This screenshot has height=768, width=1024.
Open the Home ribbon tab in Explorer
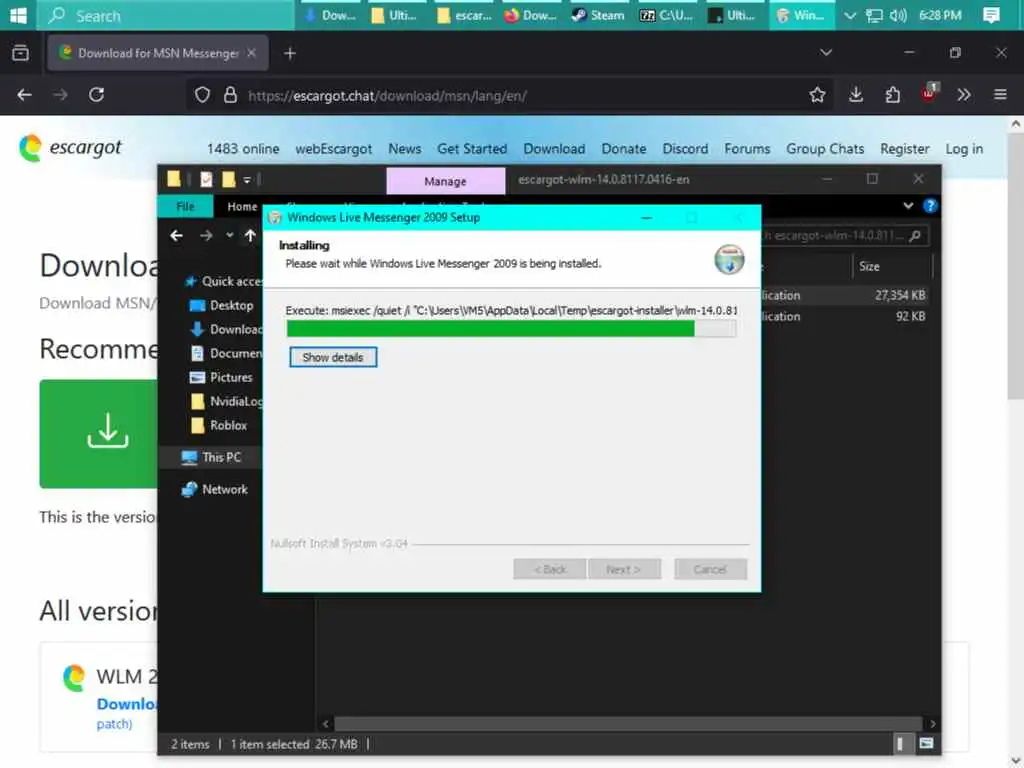(x=242, y=206)
